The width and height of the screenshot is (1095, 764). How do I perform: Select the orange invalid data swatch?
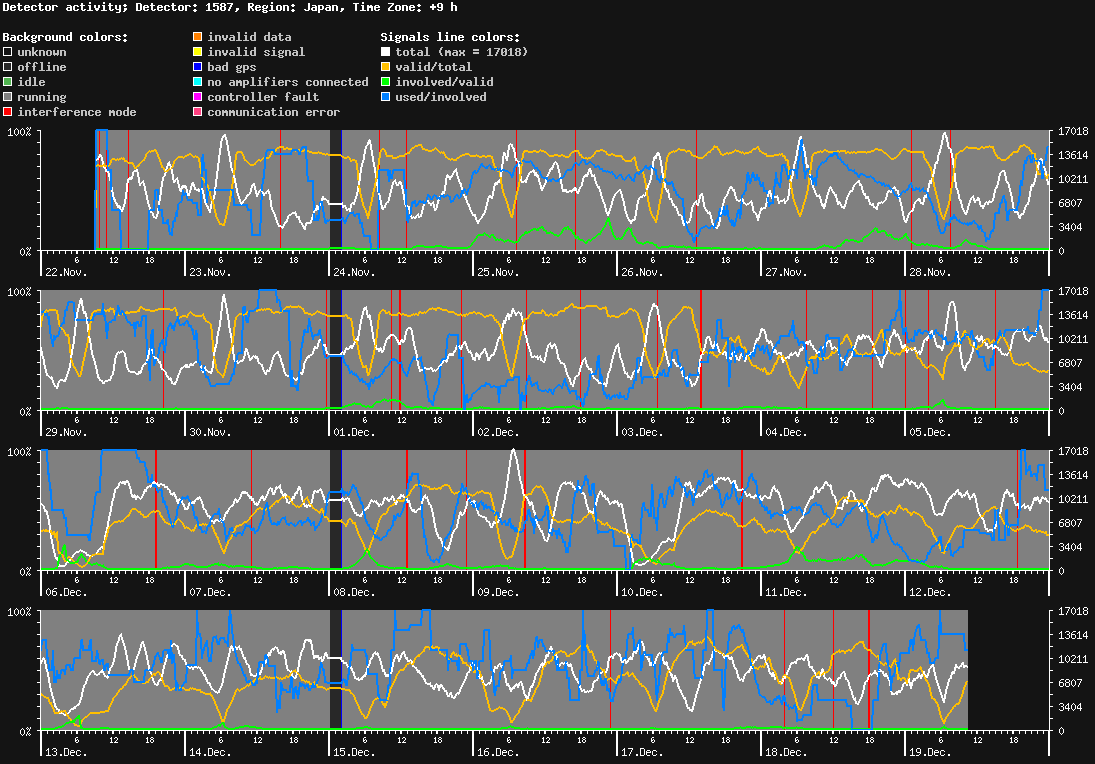198,37
